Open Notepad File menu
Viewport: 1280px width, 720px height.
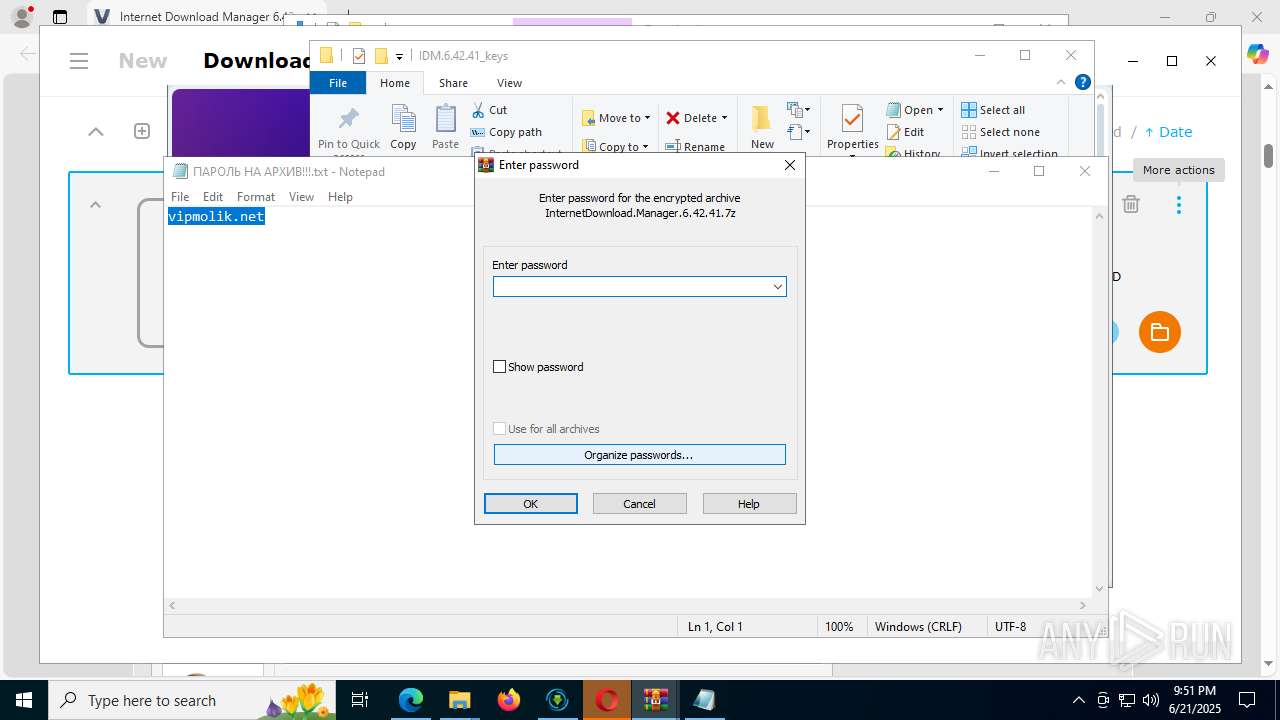(180, 197)
